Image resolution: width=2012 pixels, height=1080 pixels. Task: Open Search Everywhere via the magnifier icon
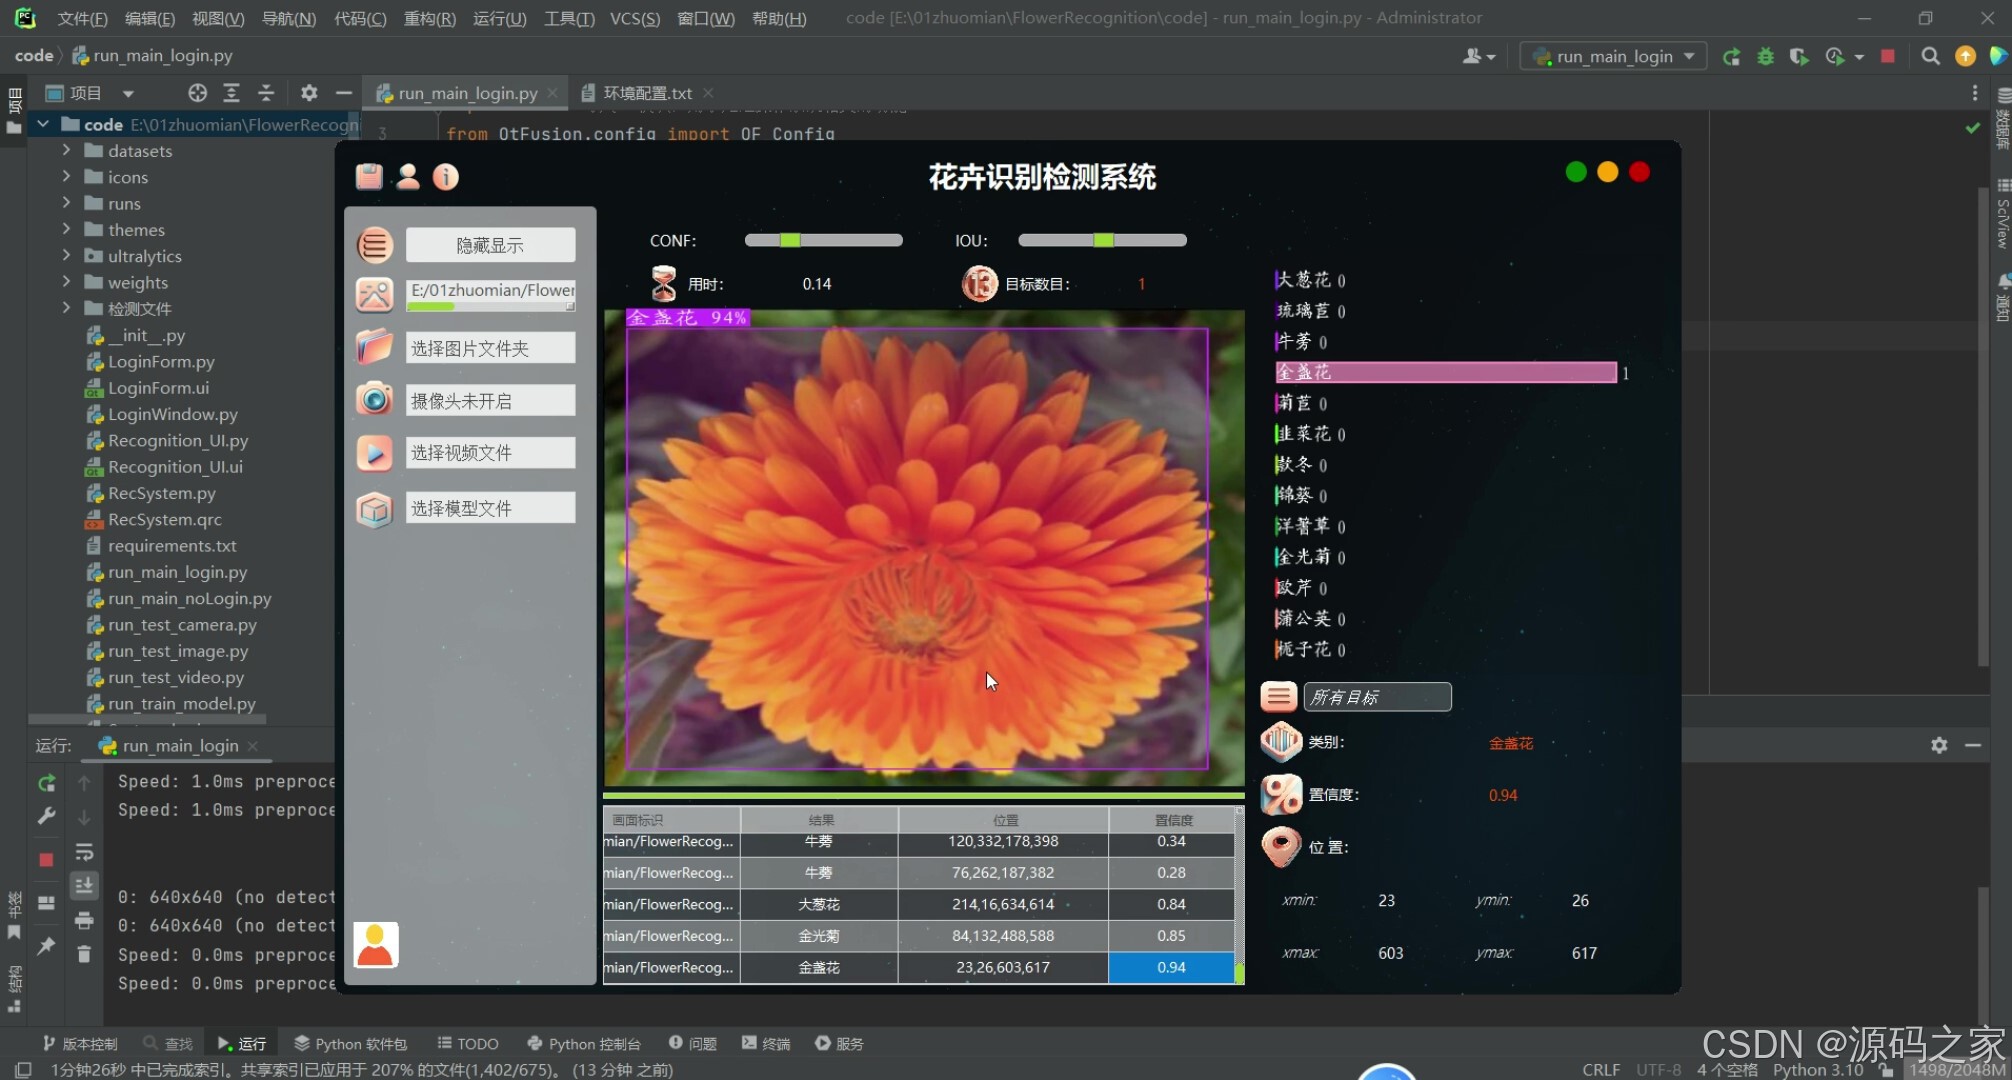(1930, 56)
